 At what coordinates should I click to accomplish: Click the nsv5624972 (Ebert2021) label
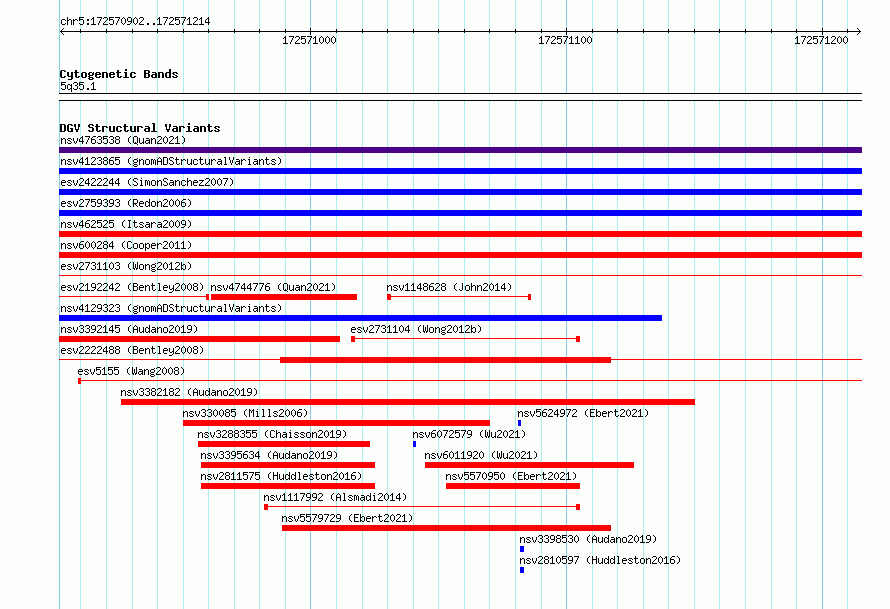tap(583, 413)
